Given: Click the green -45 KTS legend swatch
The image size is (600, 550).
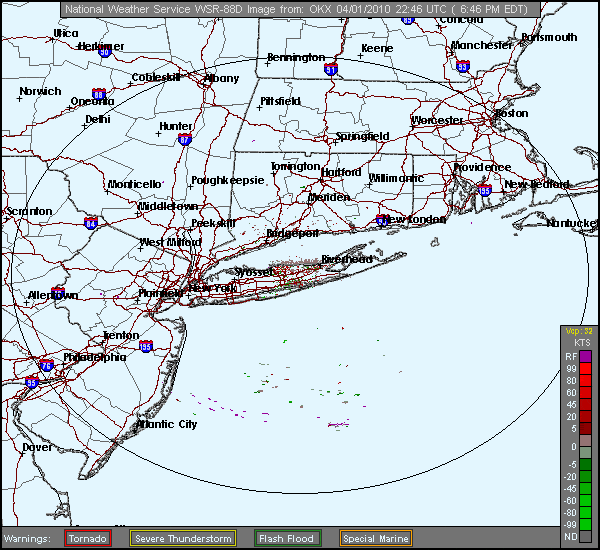Looking at the screenshot, I should pos(585,488).
